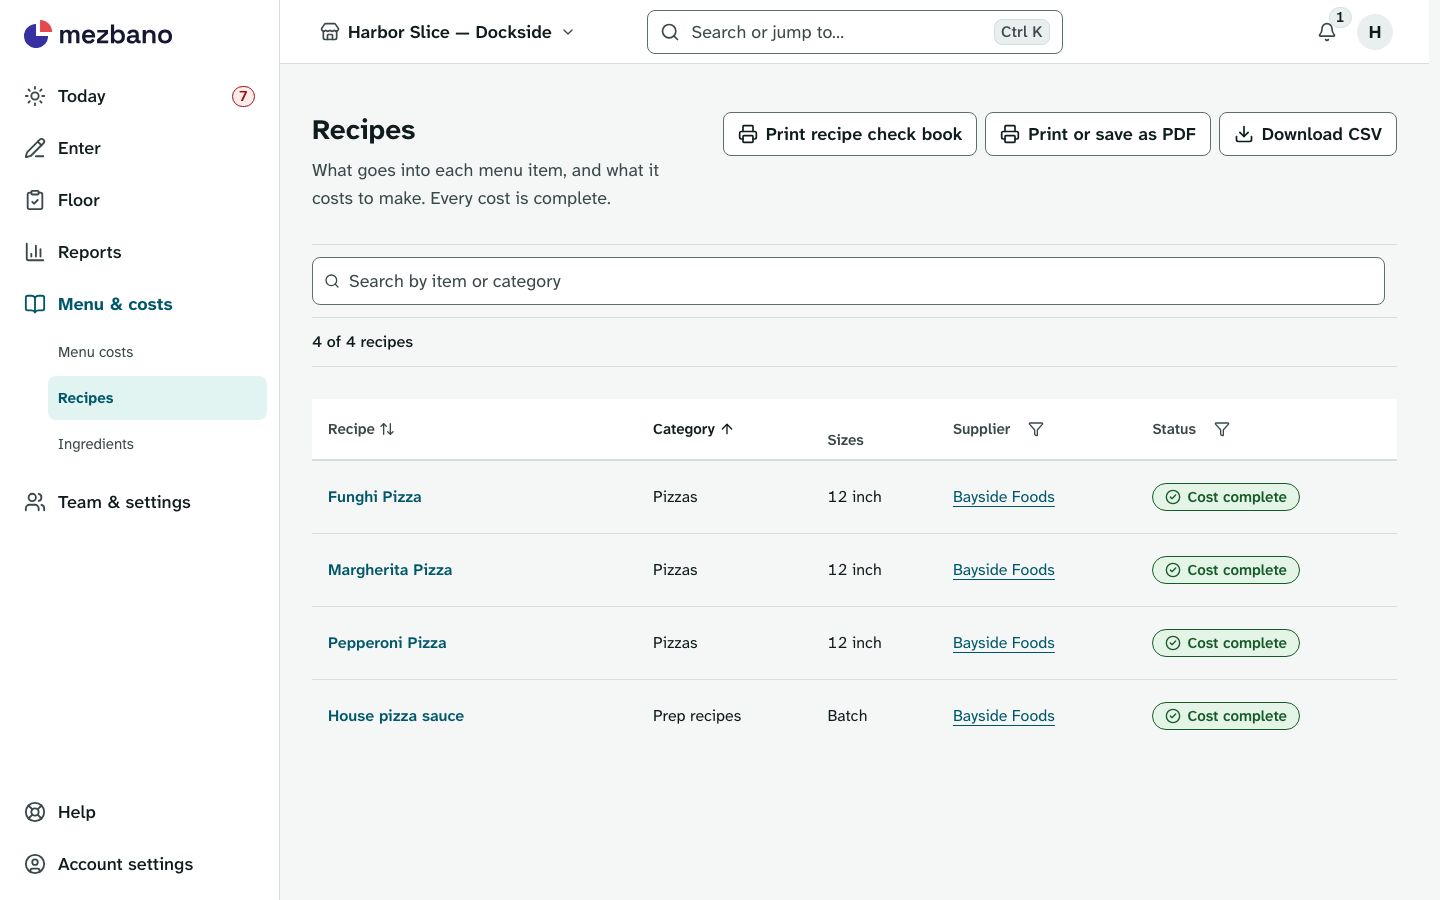Open Bayside Foods link in Funghi Pizza row
Viewport: 1440px width, 900px height.
[x=1004, y=497]
